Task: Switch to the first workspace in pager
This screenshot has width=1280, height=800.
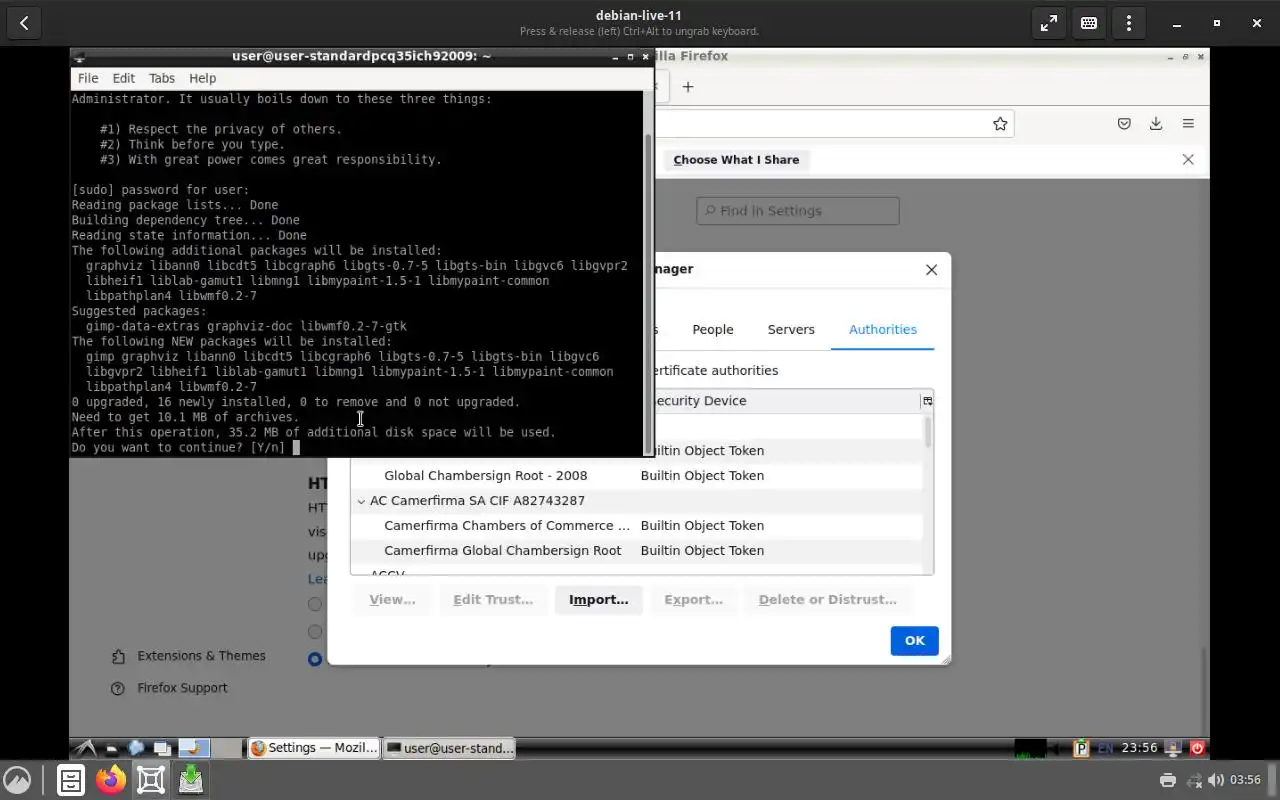Action: [194, 748]
